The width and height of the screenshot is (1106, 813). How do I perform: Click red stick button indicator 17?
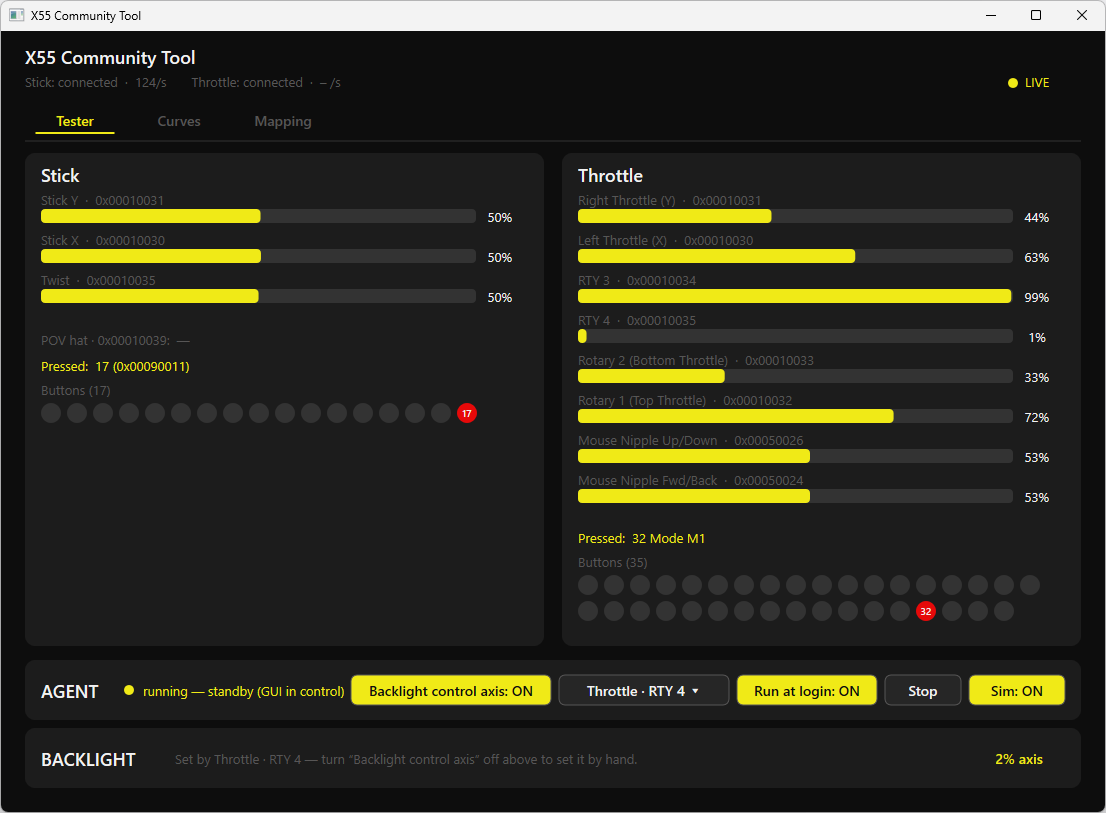click(467, 413)
